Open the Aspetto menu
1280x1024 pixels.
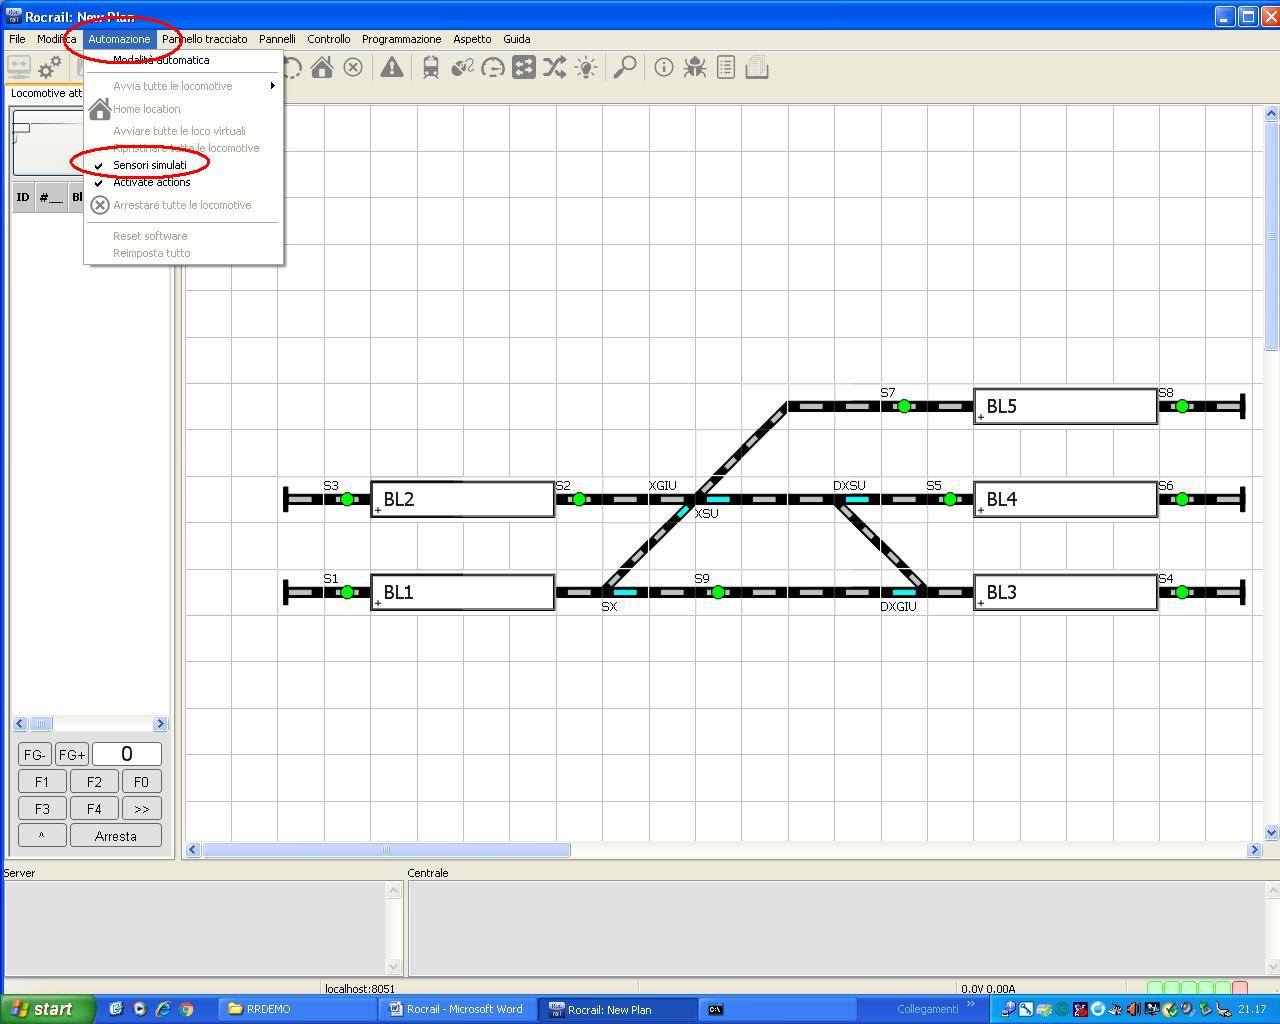pyautogui.click(x=472, y=39)
